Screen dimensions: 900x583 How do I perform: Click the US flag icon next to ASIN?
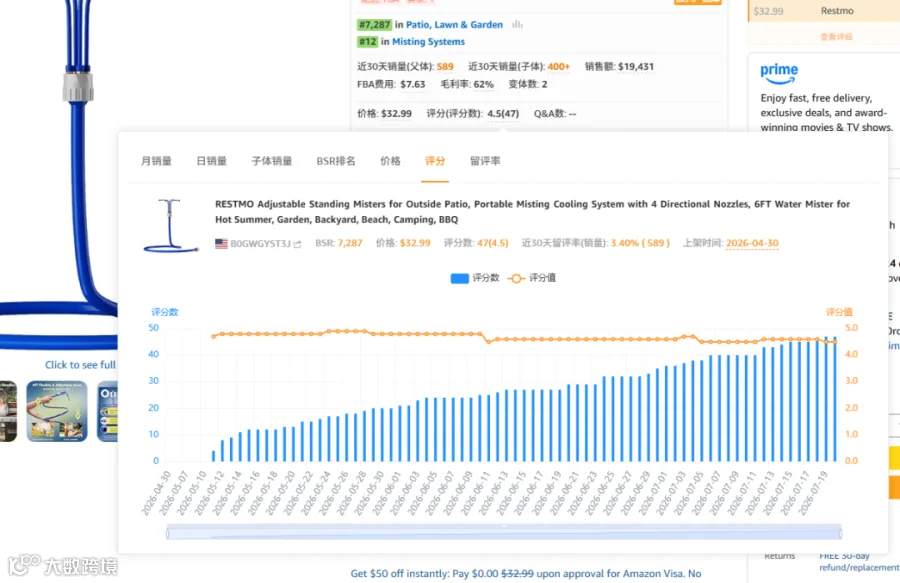coord(221,243)
